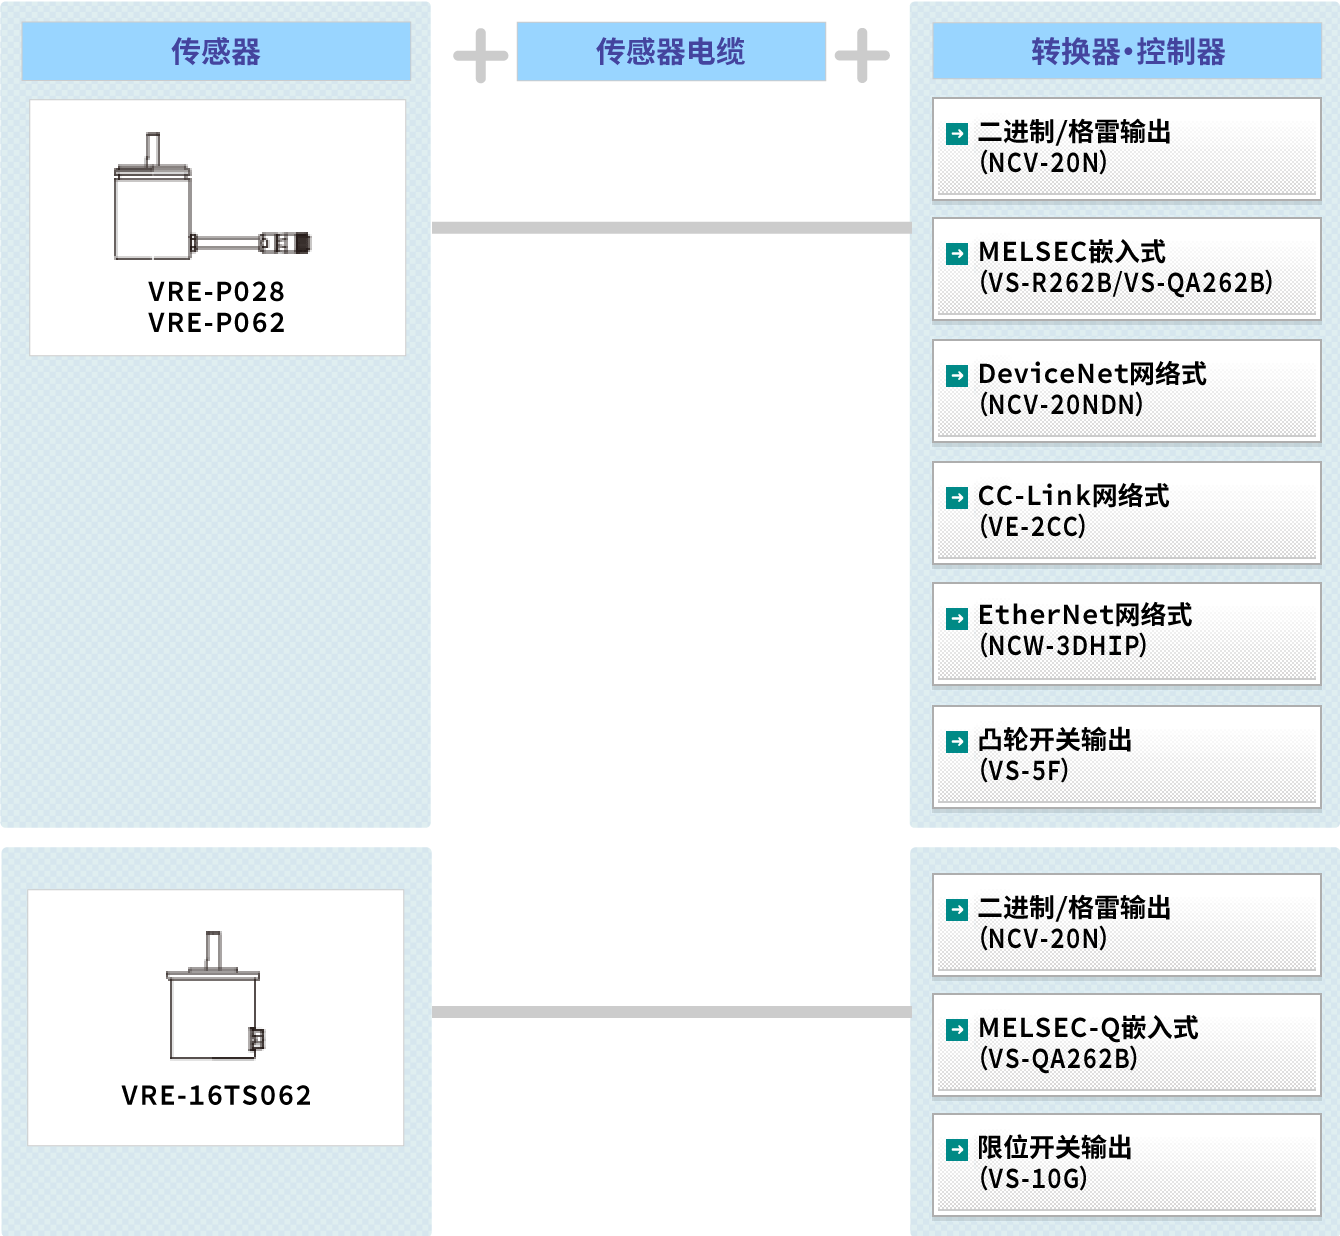The image size is (1340, 1236).
Task: Click the 传感器 column header
Action: point(216,51)
